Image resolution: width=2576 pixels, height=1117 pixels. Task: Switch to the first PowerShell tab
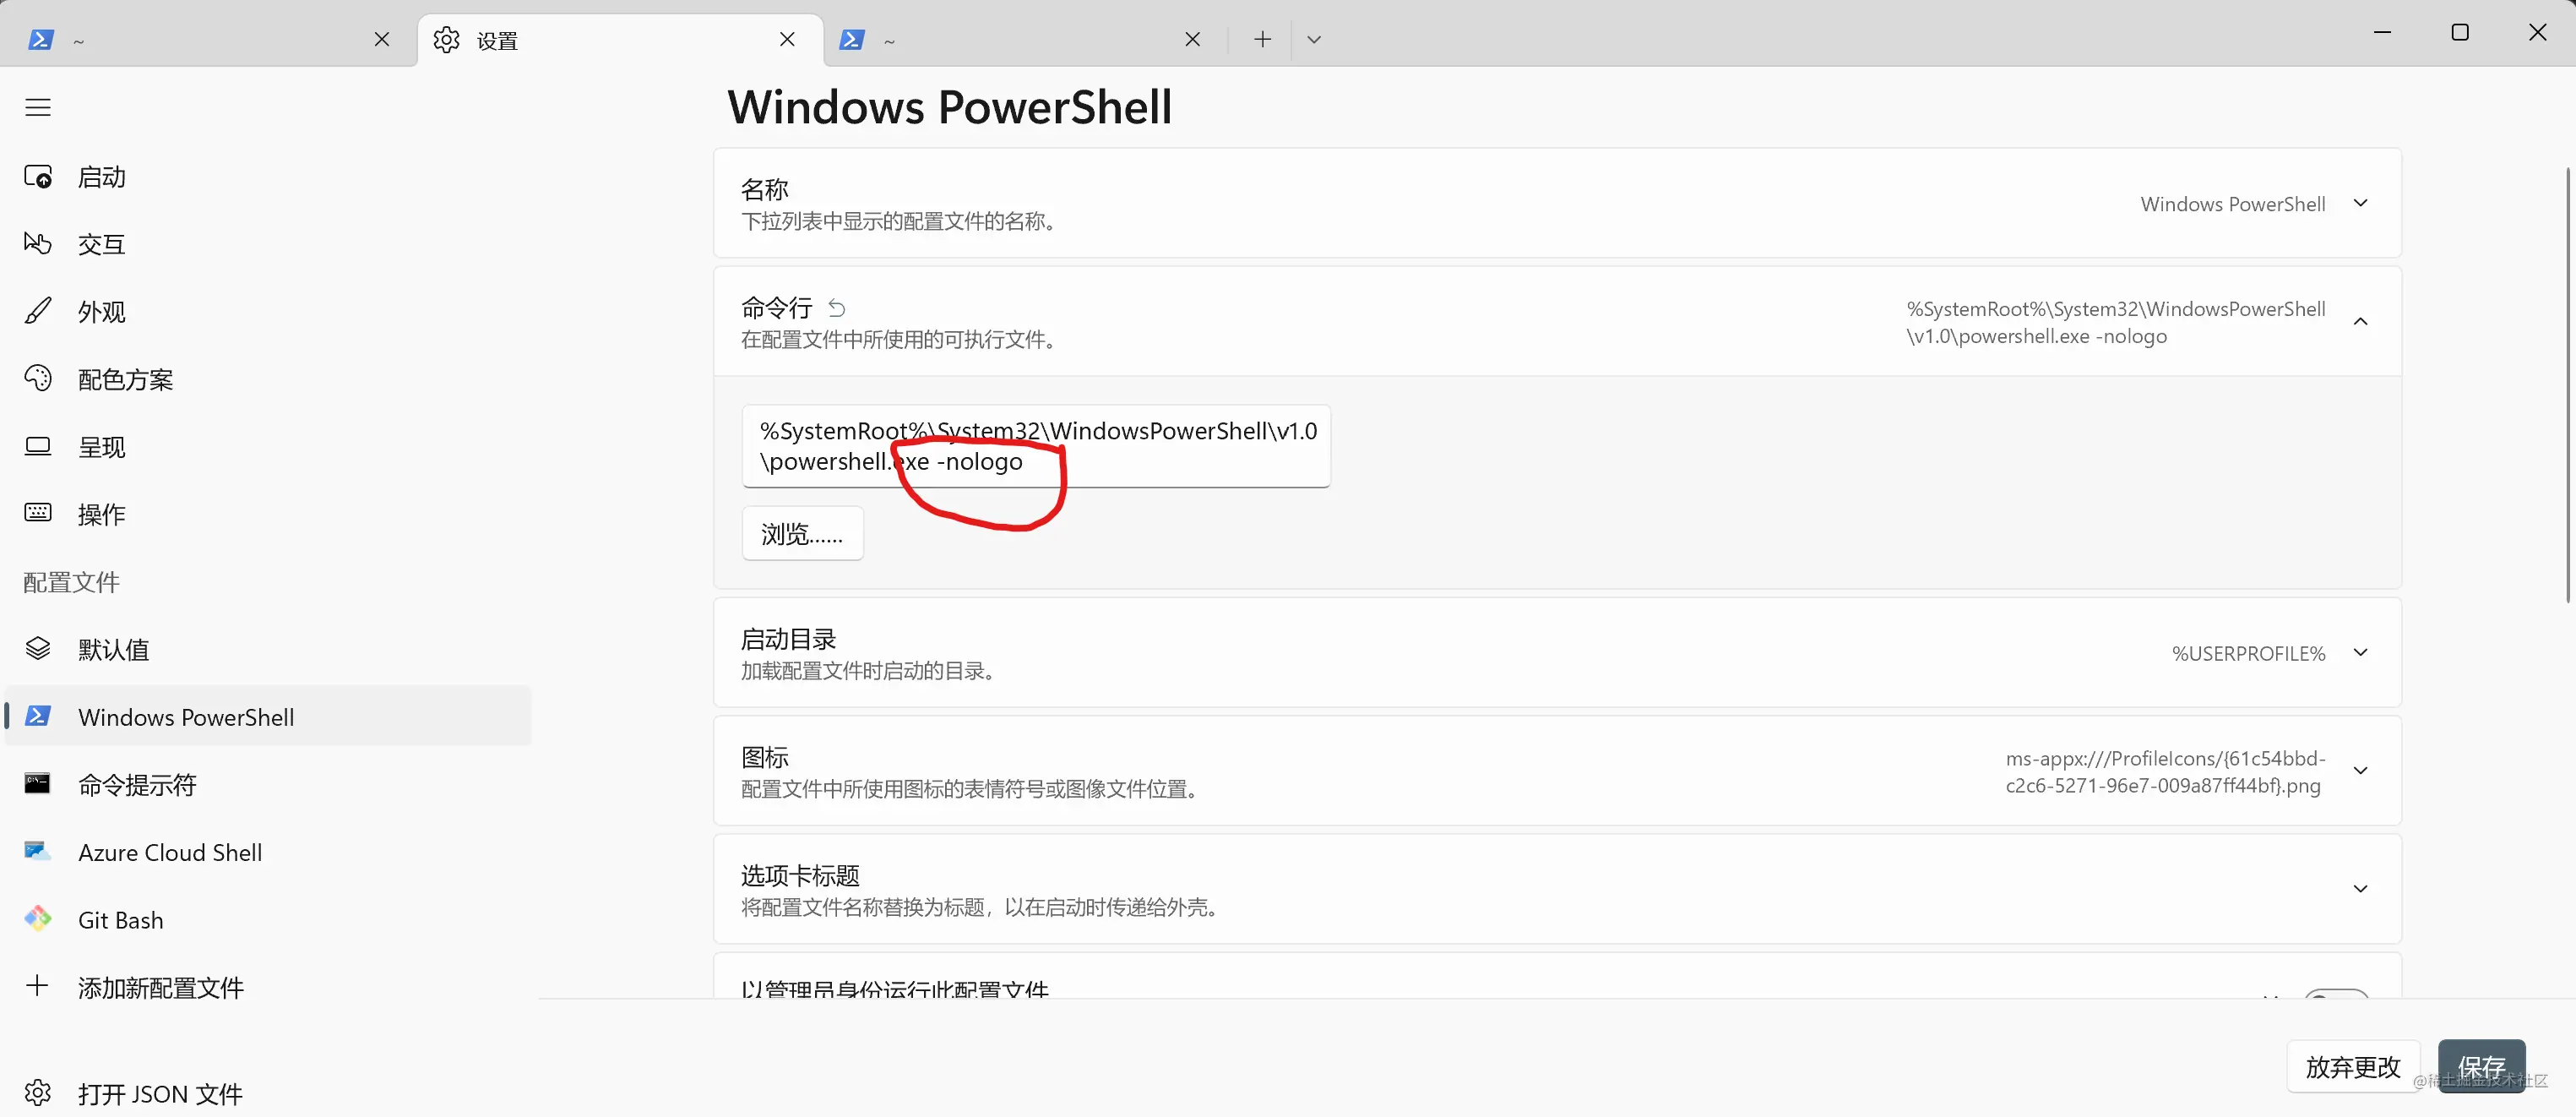[208, 40]
